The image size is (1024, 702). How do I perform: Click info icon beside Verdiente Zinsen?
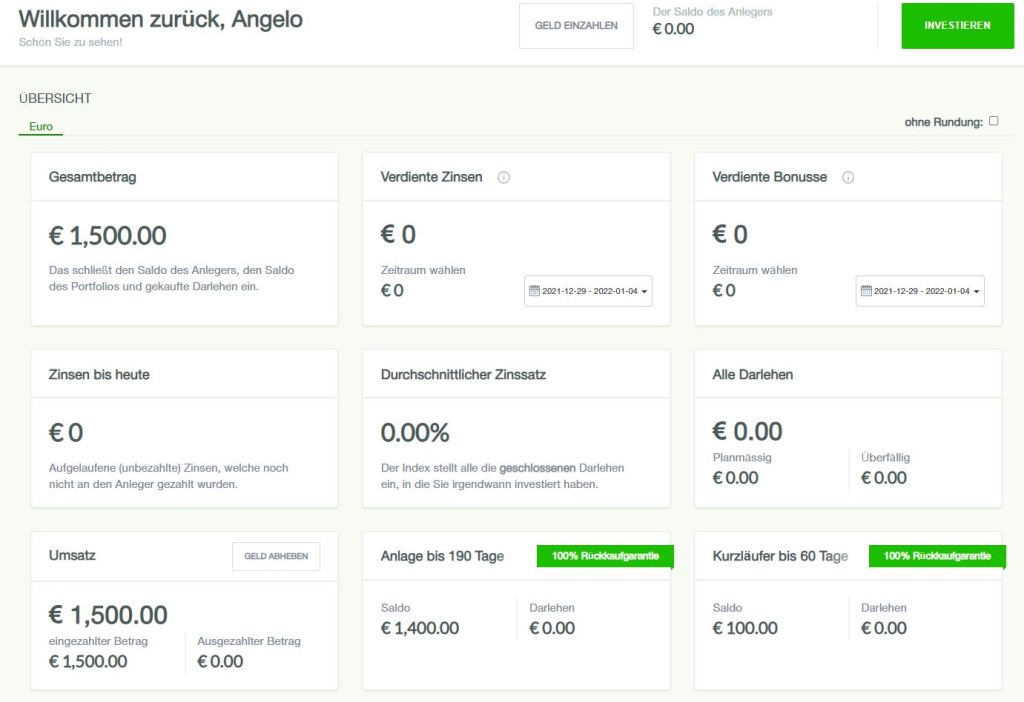504,177
